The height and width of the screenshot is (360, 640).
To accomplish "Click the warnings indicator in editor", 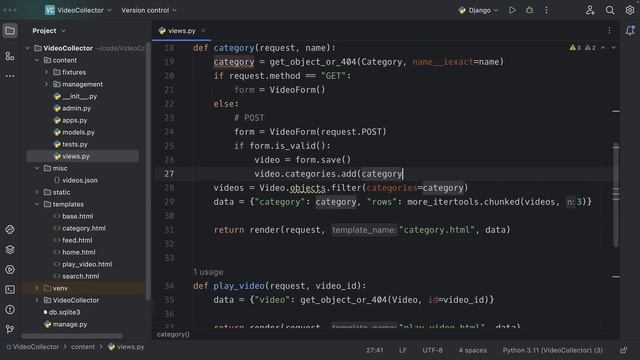I will coord(582,48).
